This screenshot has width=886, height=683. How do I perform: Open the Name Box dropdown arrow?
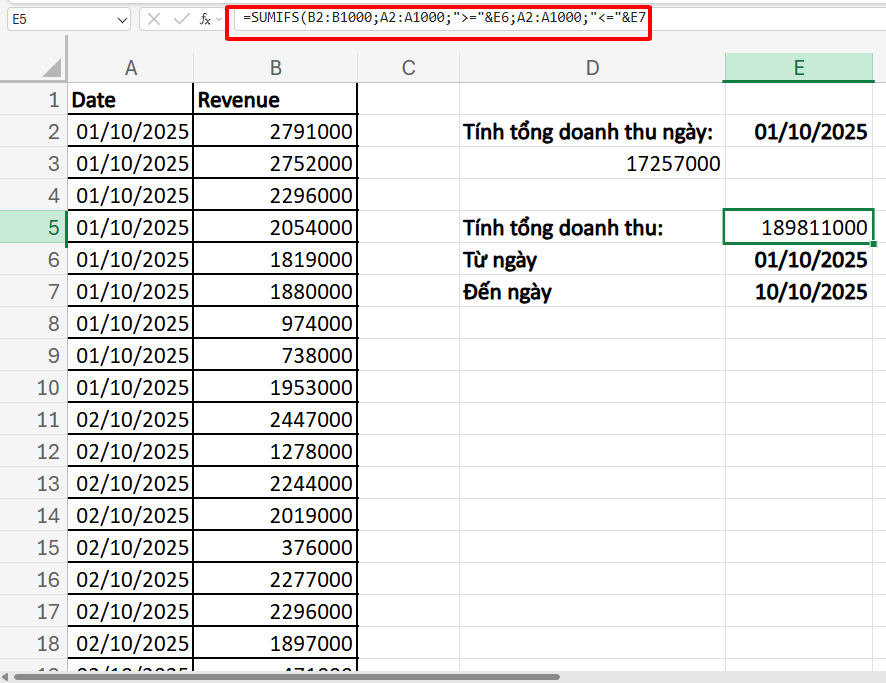pyautogui.click(x=122, y=19)
